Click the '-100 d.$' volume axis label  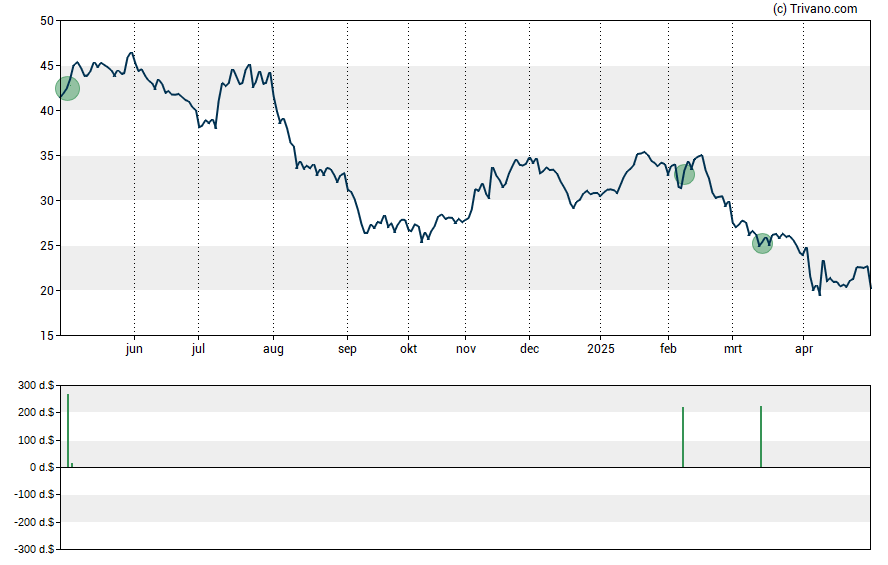coord(35,494)
